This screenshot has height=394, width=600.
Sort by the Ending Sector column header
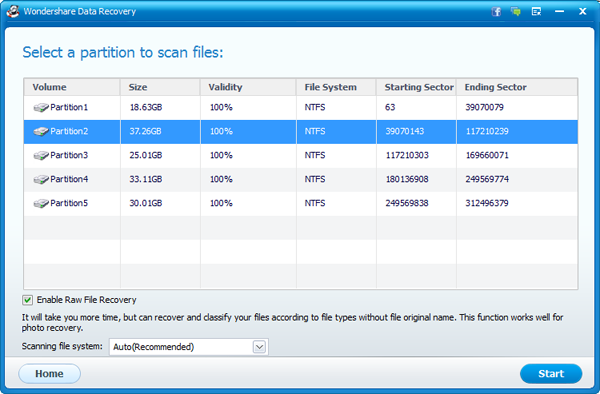pos(517,87)
